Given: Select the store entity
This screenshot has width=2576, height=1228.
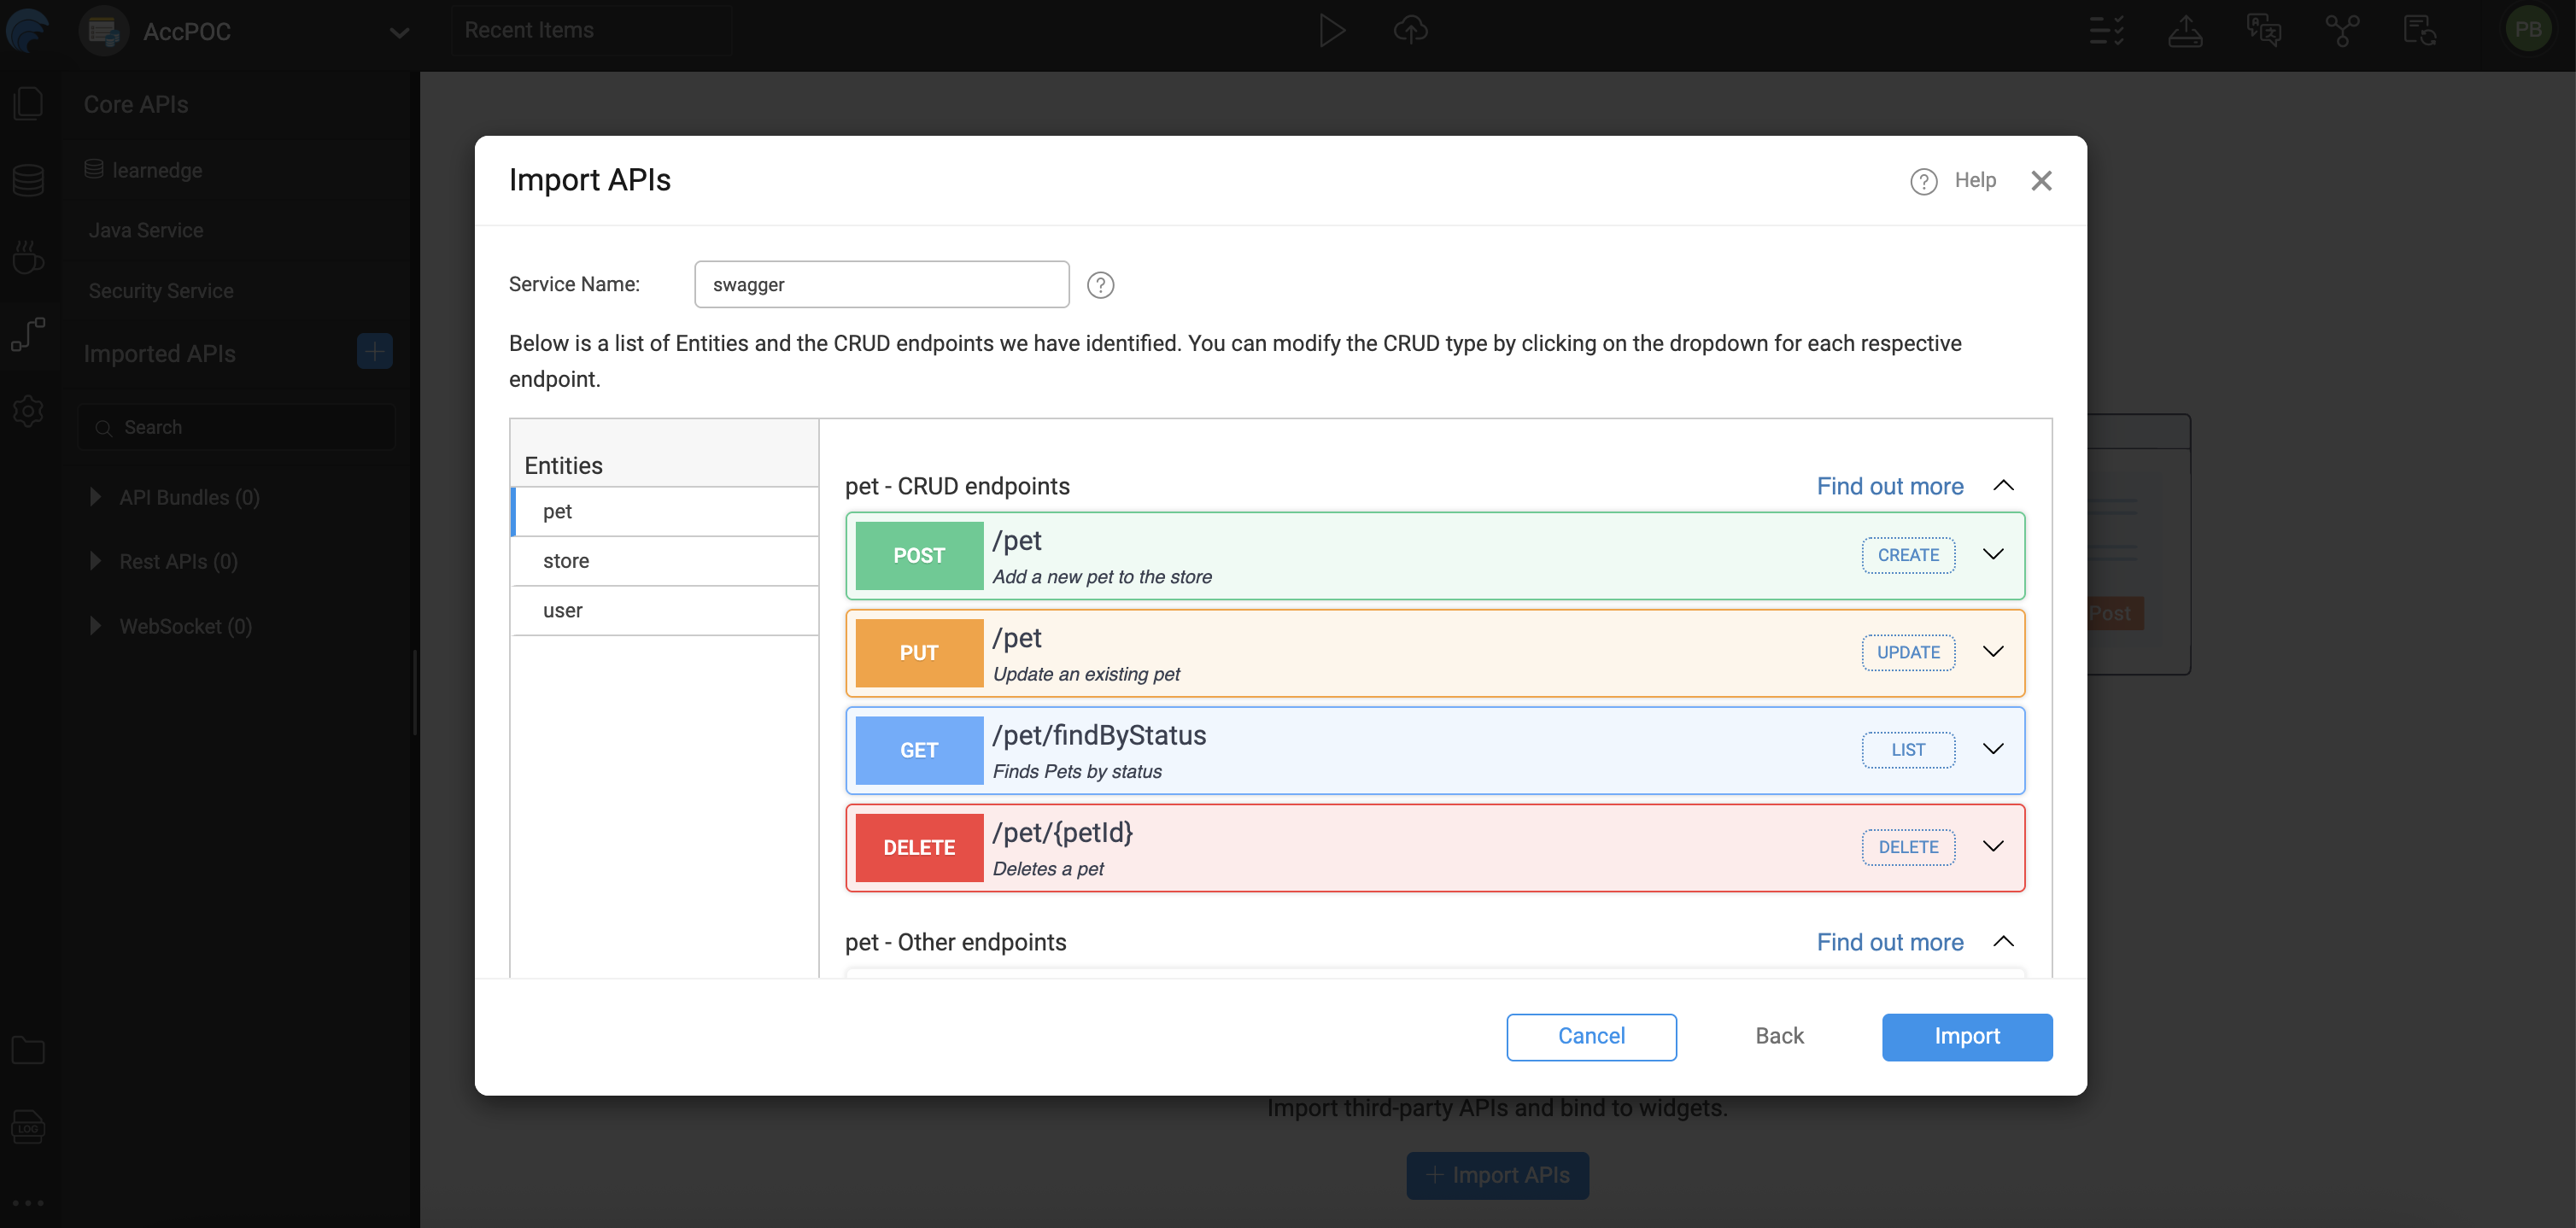Looking at the screenshot, I should click(566, 561).
